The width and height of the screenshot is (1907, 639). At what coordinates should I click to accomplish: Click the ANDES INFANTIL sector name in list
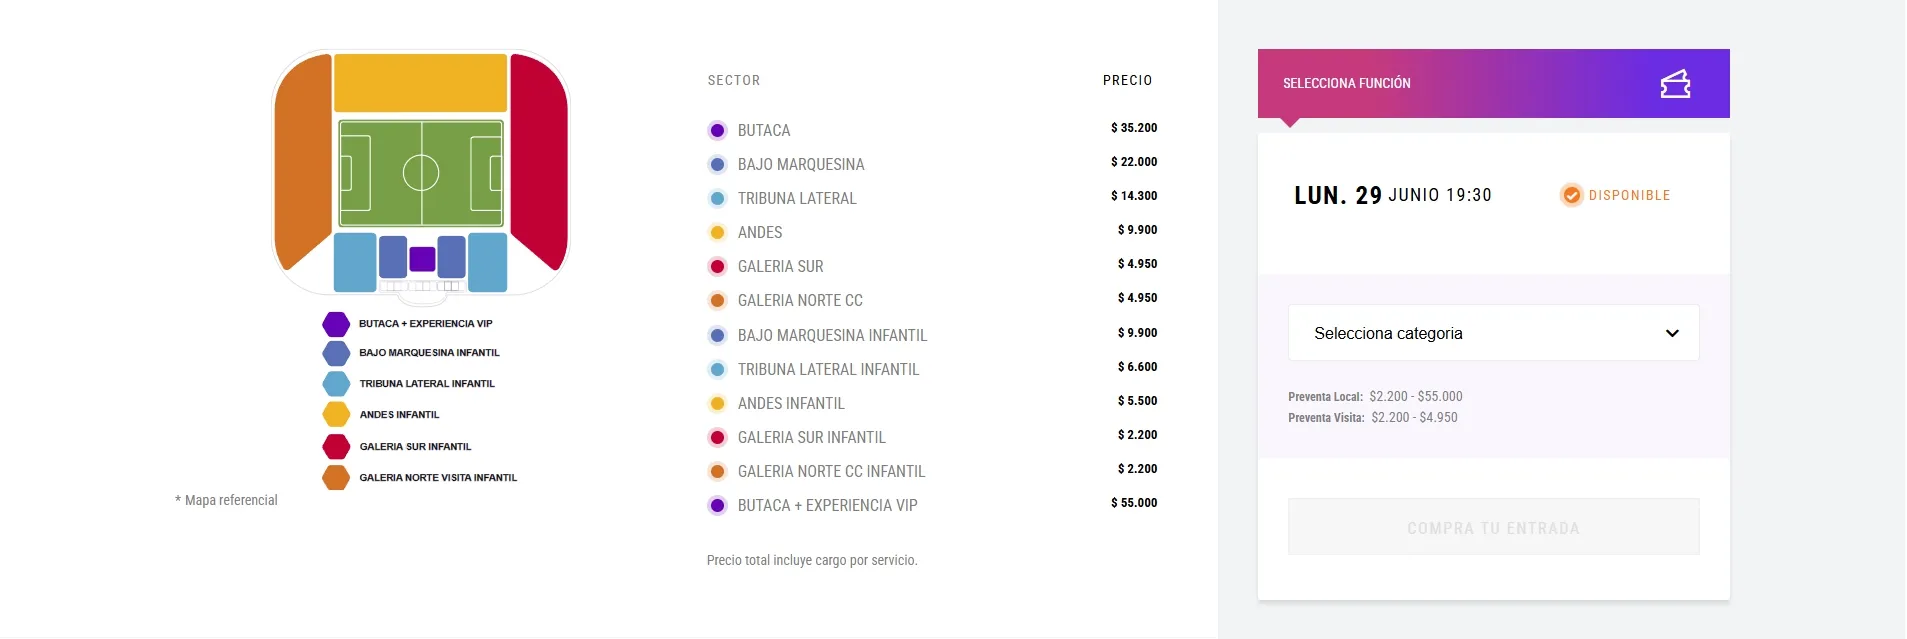[x=791, y=403]
